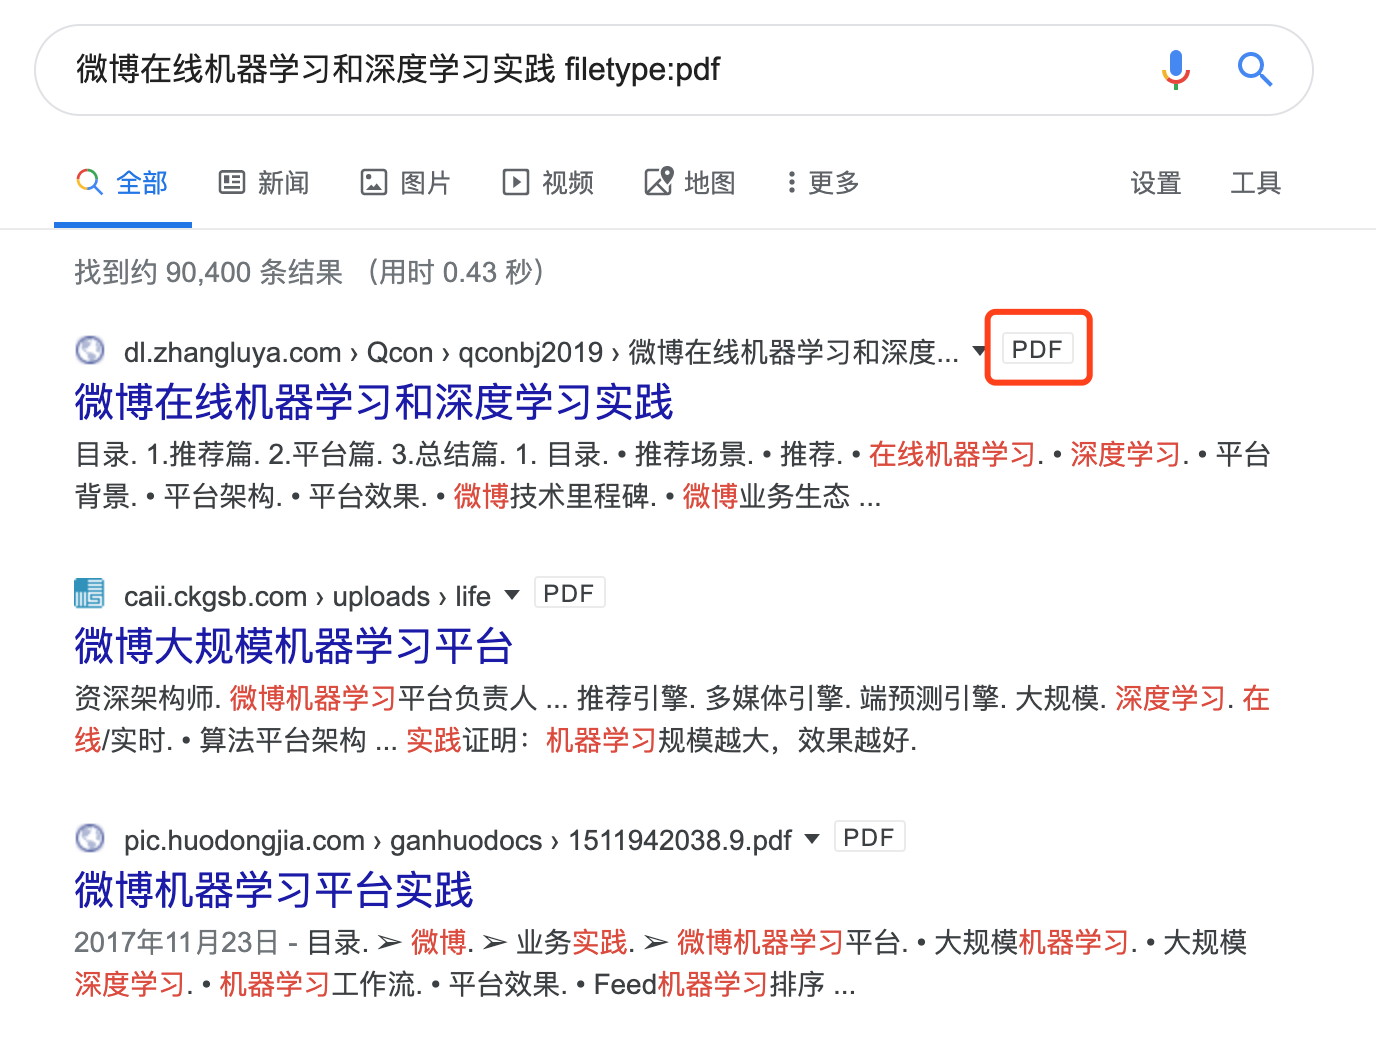Open result 微博机器学习平台实践

(274, 890)
